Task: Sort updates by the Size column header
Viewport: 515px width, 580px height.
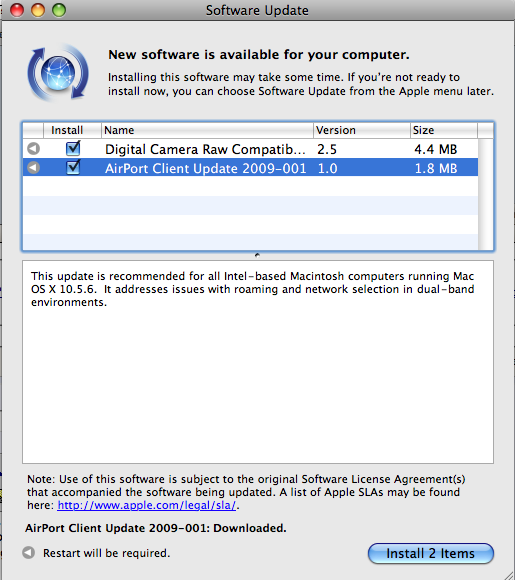Action: tap(444, 130)
